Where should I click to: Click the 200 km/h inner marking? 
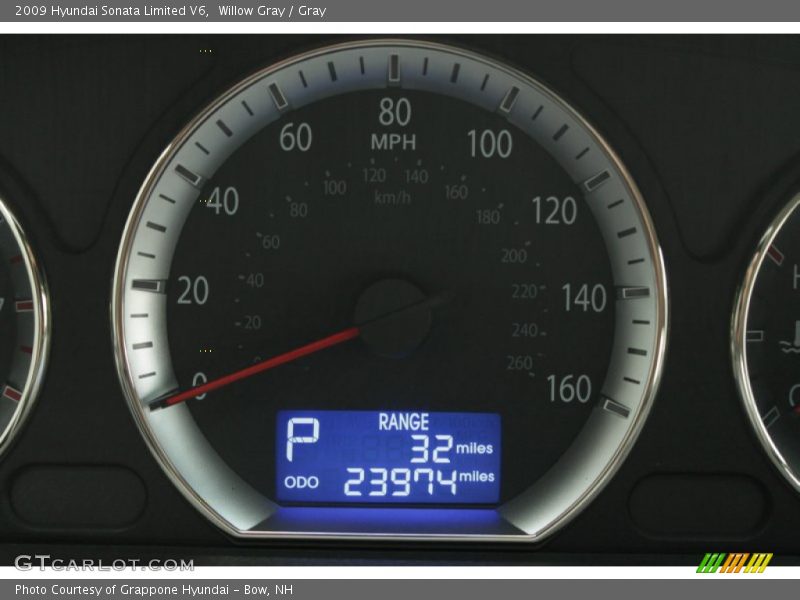coord(514,256)
